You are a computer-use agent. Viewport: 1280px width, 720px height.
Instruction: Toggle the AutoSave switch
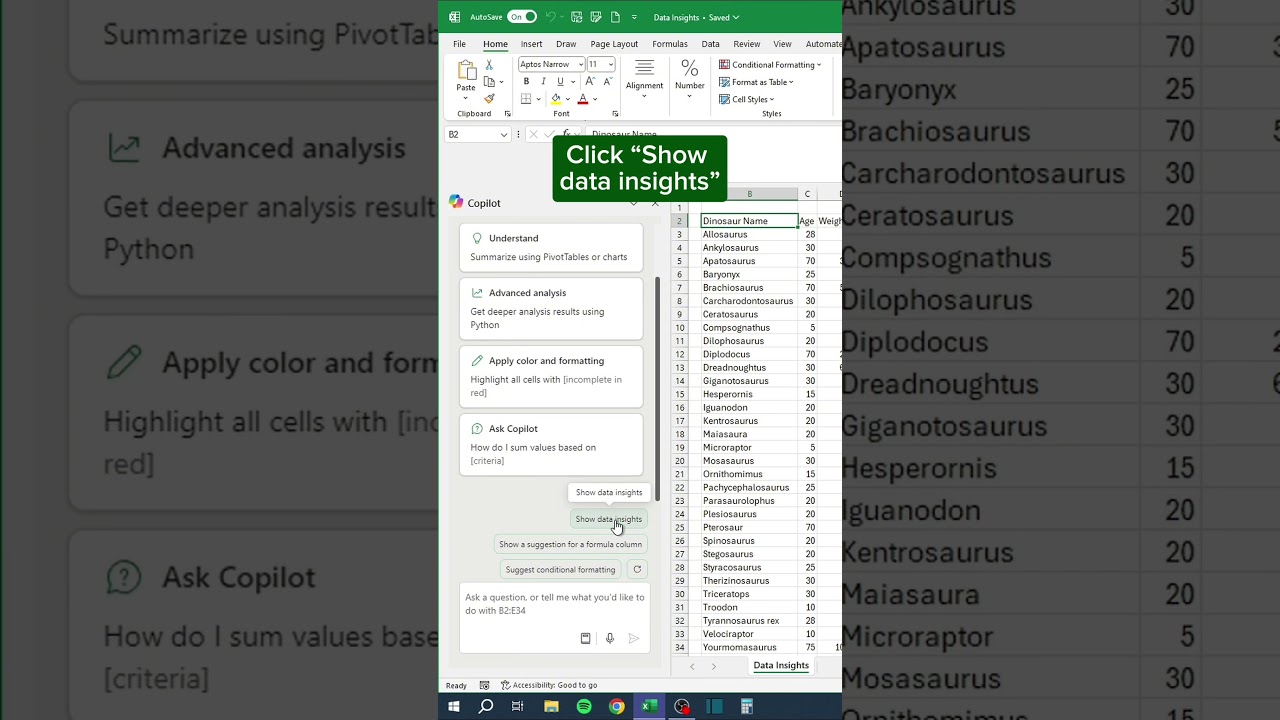click(522, 17)
